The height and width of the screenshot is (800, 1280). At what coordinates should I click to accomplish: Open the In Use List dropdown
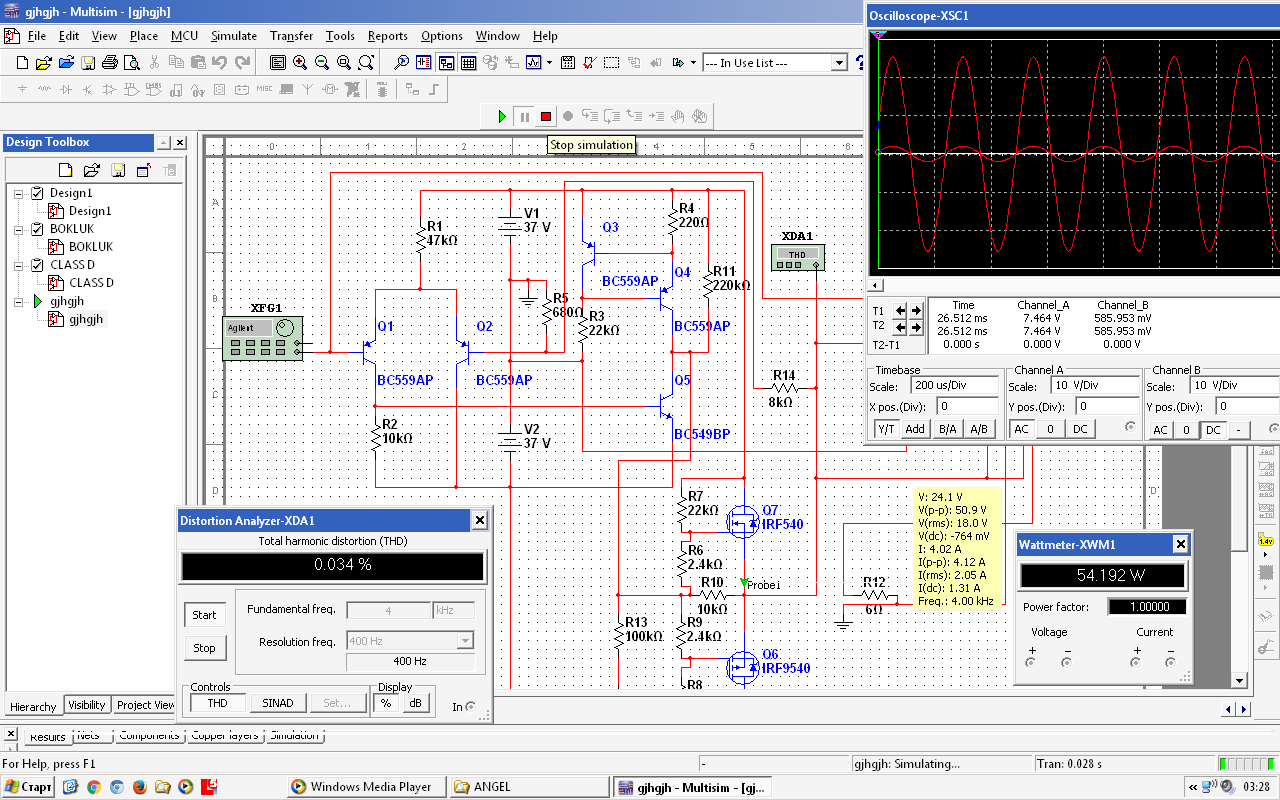click(x=840, y=63)
